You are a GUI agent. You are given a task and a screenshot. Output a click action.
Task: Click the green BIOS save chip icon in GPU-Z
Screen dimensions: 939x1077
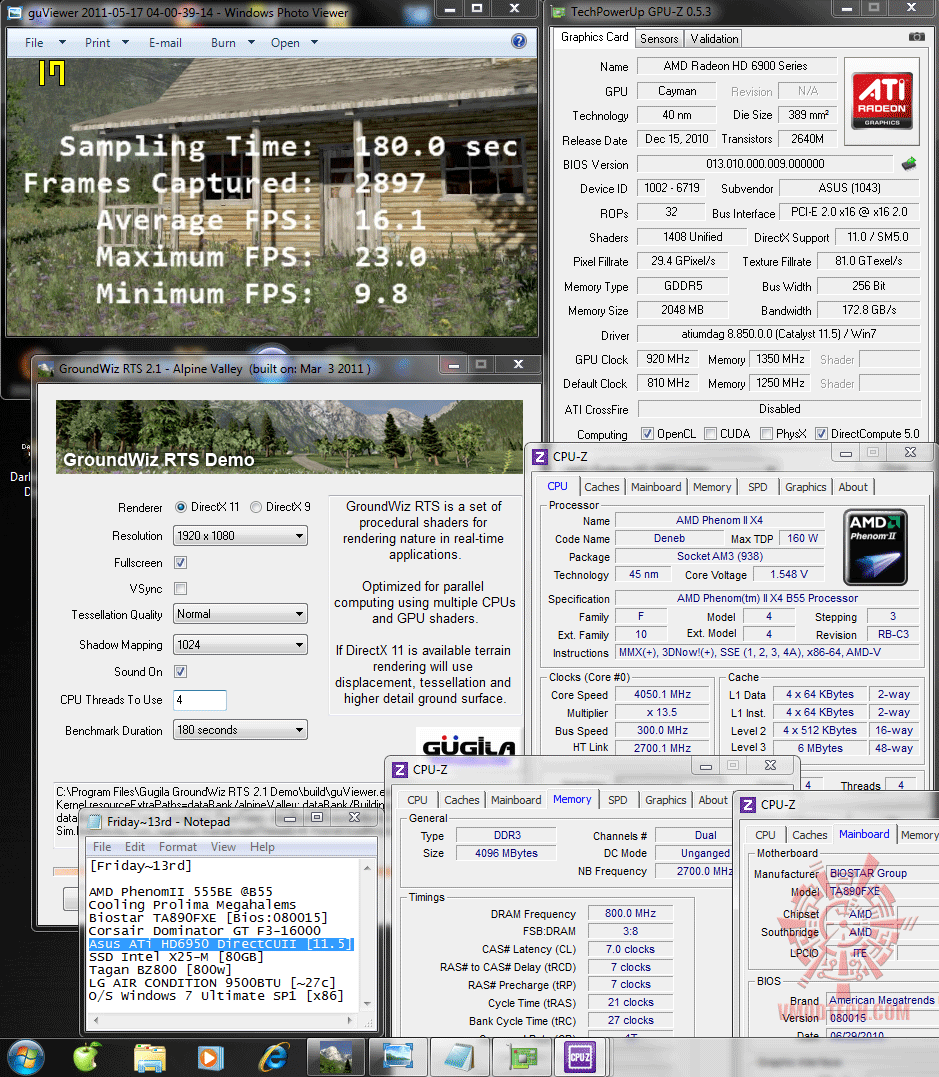click(909, 163)
